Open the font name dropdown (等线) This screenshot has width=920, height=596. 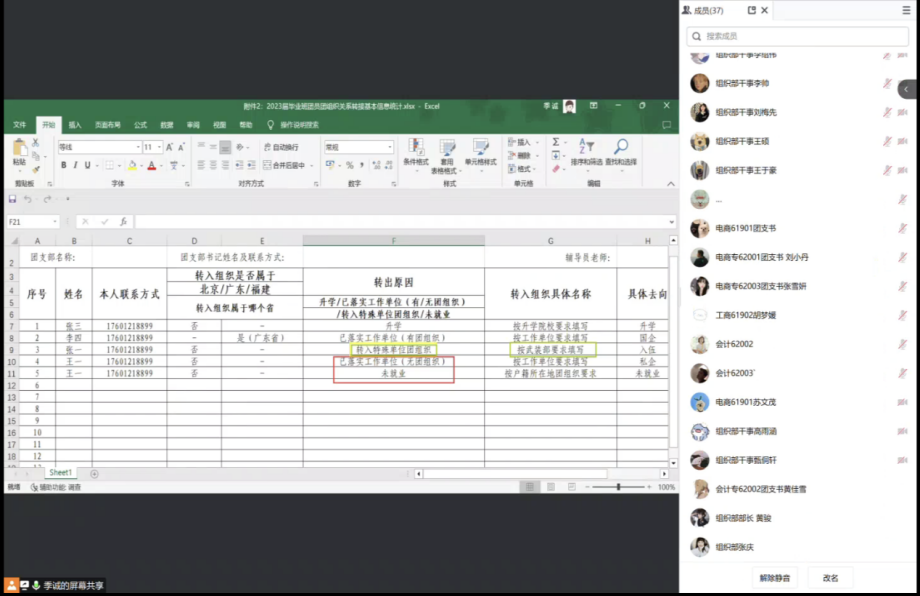pyautogui.click(x=97, y=147)
